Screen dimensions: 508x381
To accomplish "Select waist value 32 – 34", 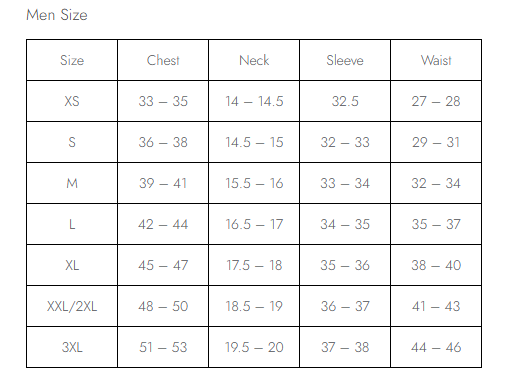I will click(x=436, y=183).
